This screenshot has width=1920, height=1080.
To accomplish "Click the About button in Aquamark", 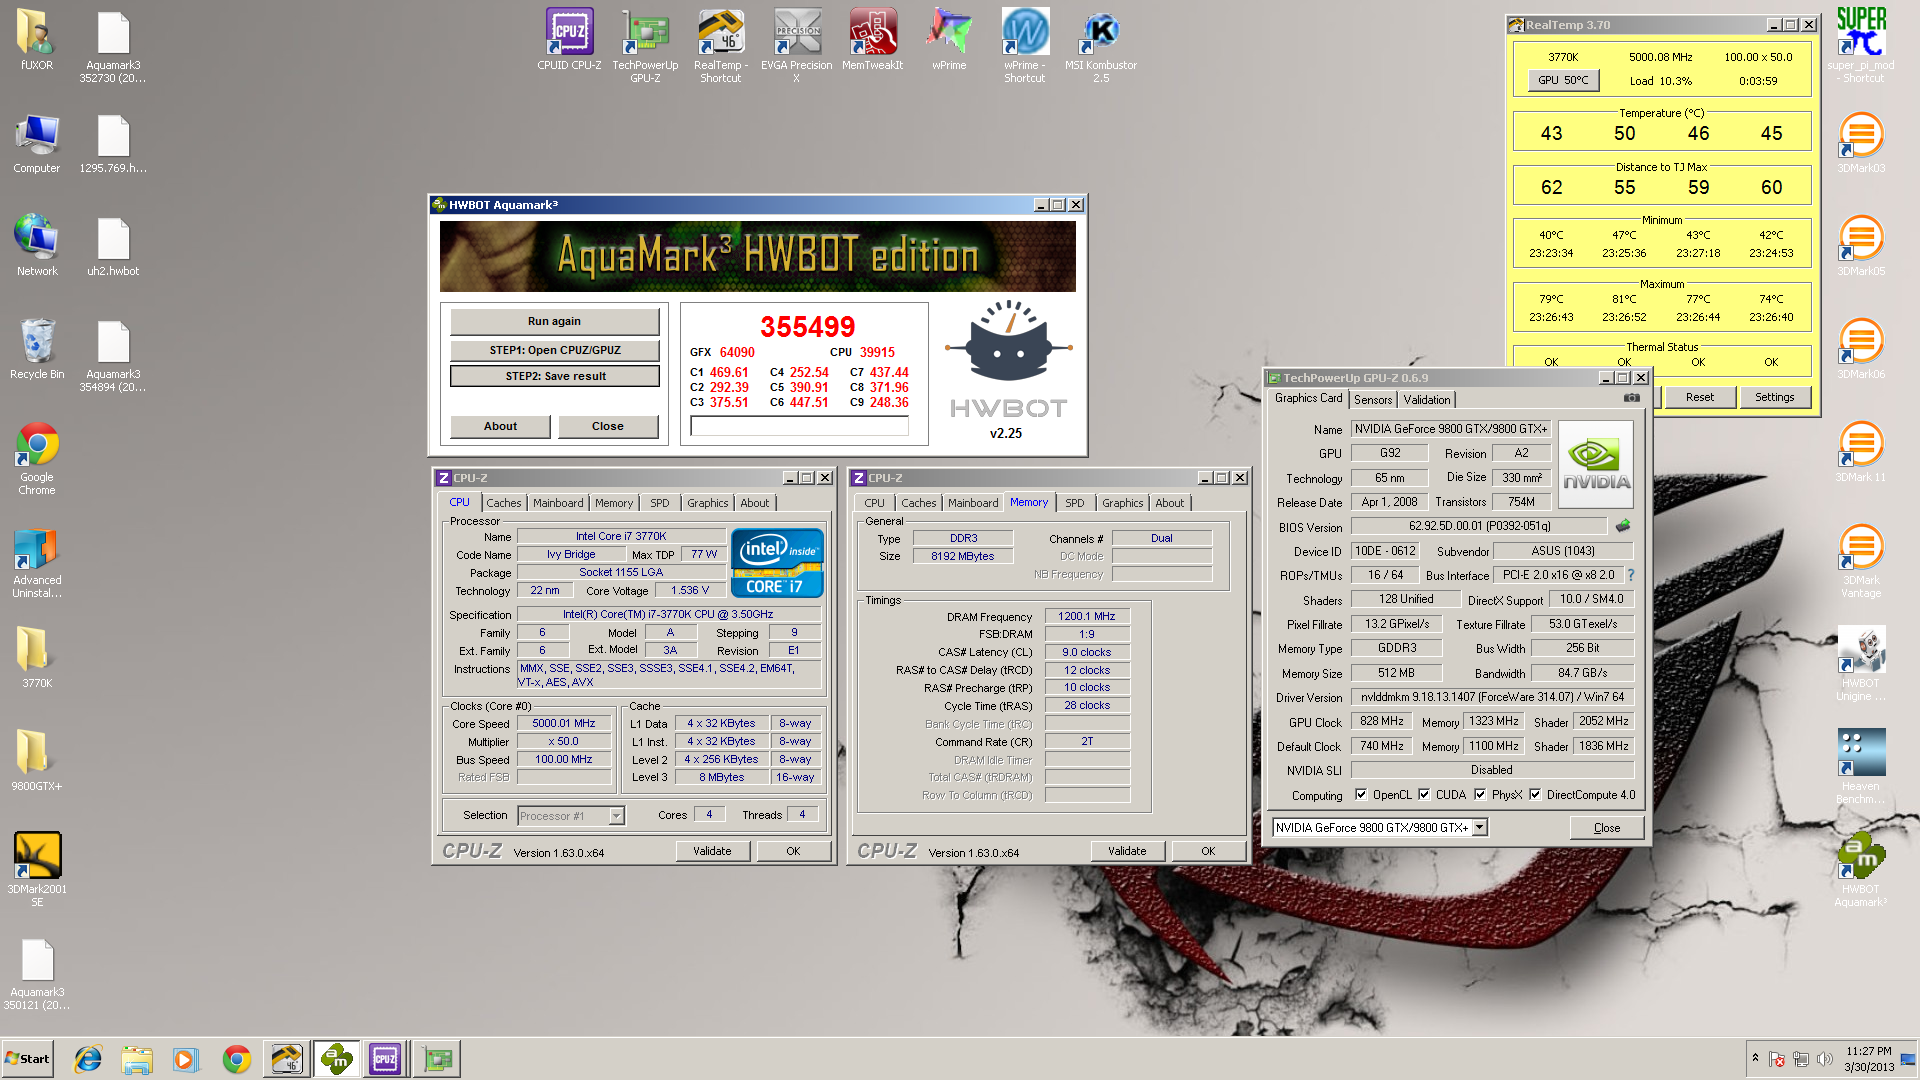I will pos(500,426).
